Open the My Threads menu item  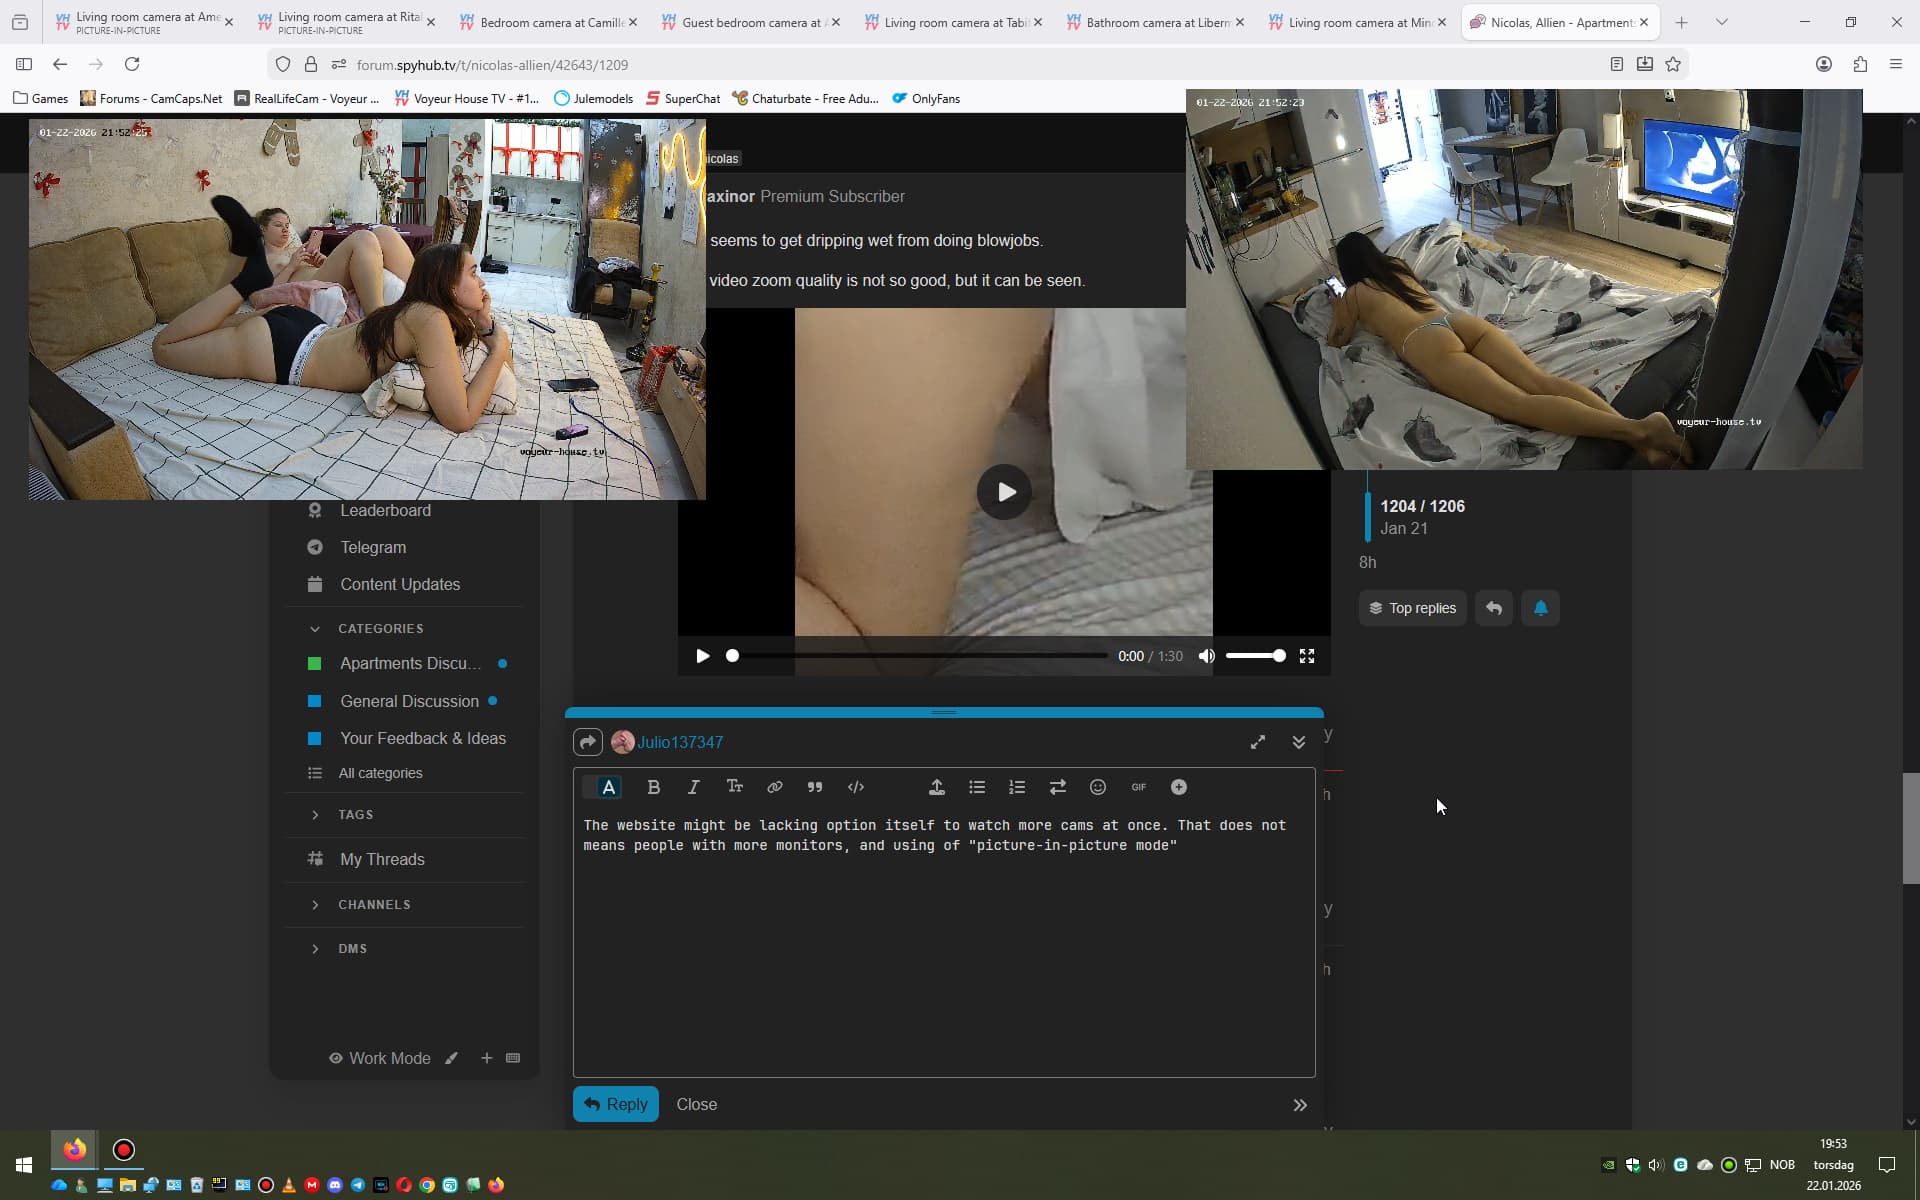(x=382, y=859)
